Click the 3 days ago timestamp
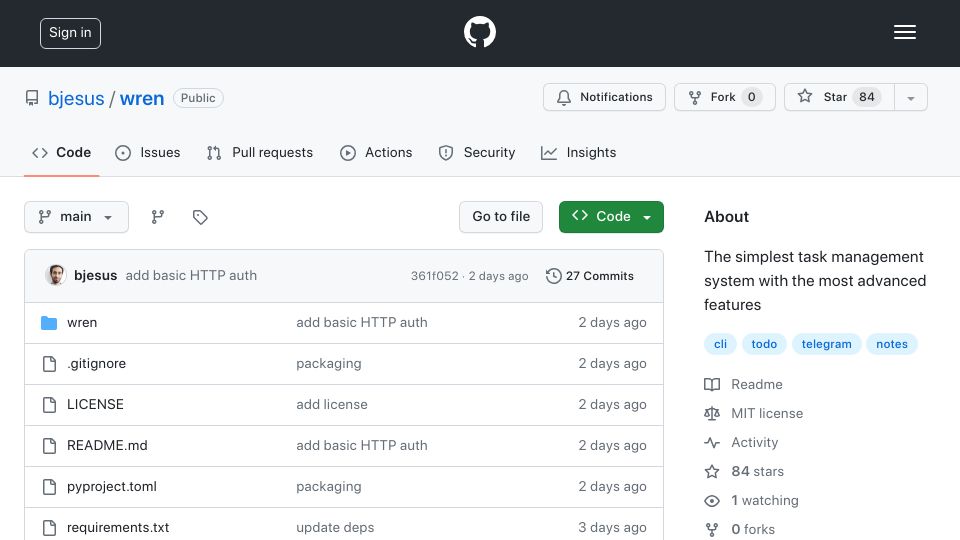This screenshot has height=540, width=960. [x=612, y=528]
